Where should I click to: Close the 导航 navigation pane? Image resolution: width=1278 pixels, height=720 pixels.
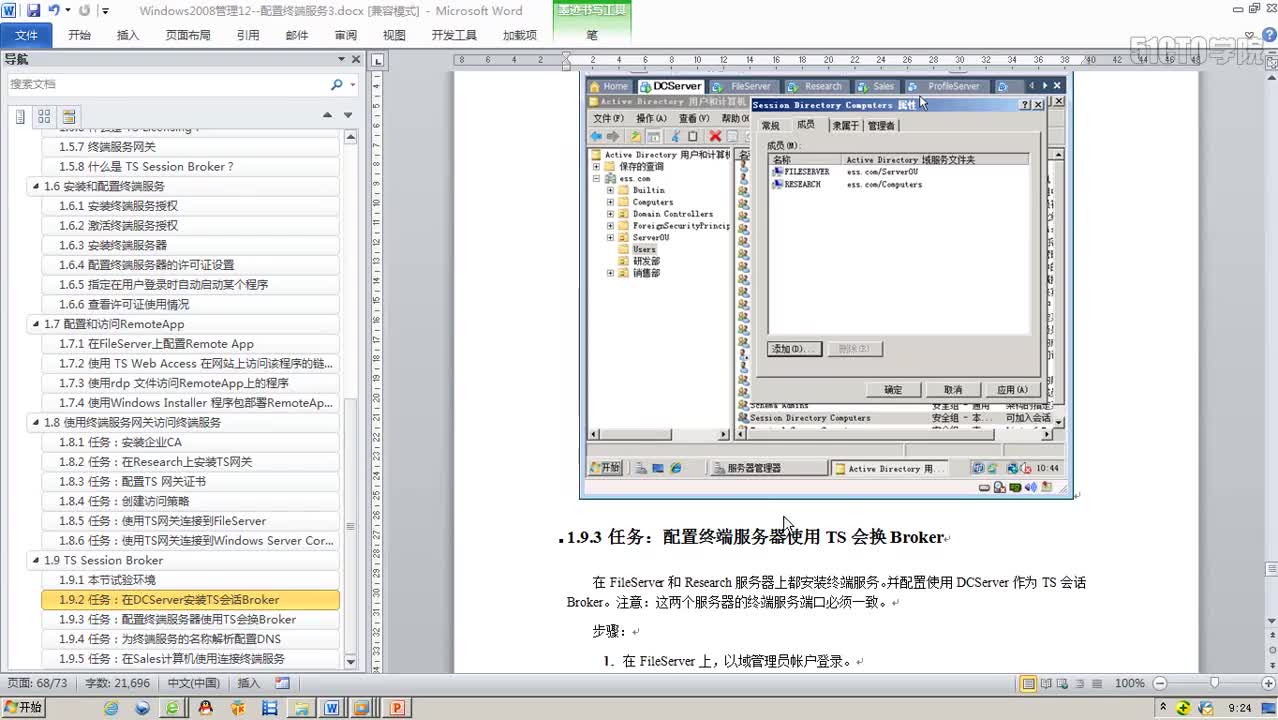click(356, 59)
